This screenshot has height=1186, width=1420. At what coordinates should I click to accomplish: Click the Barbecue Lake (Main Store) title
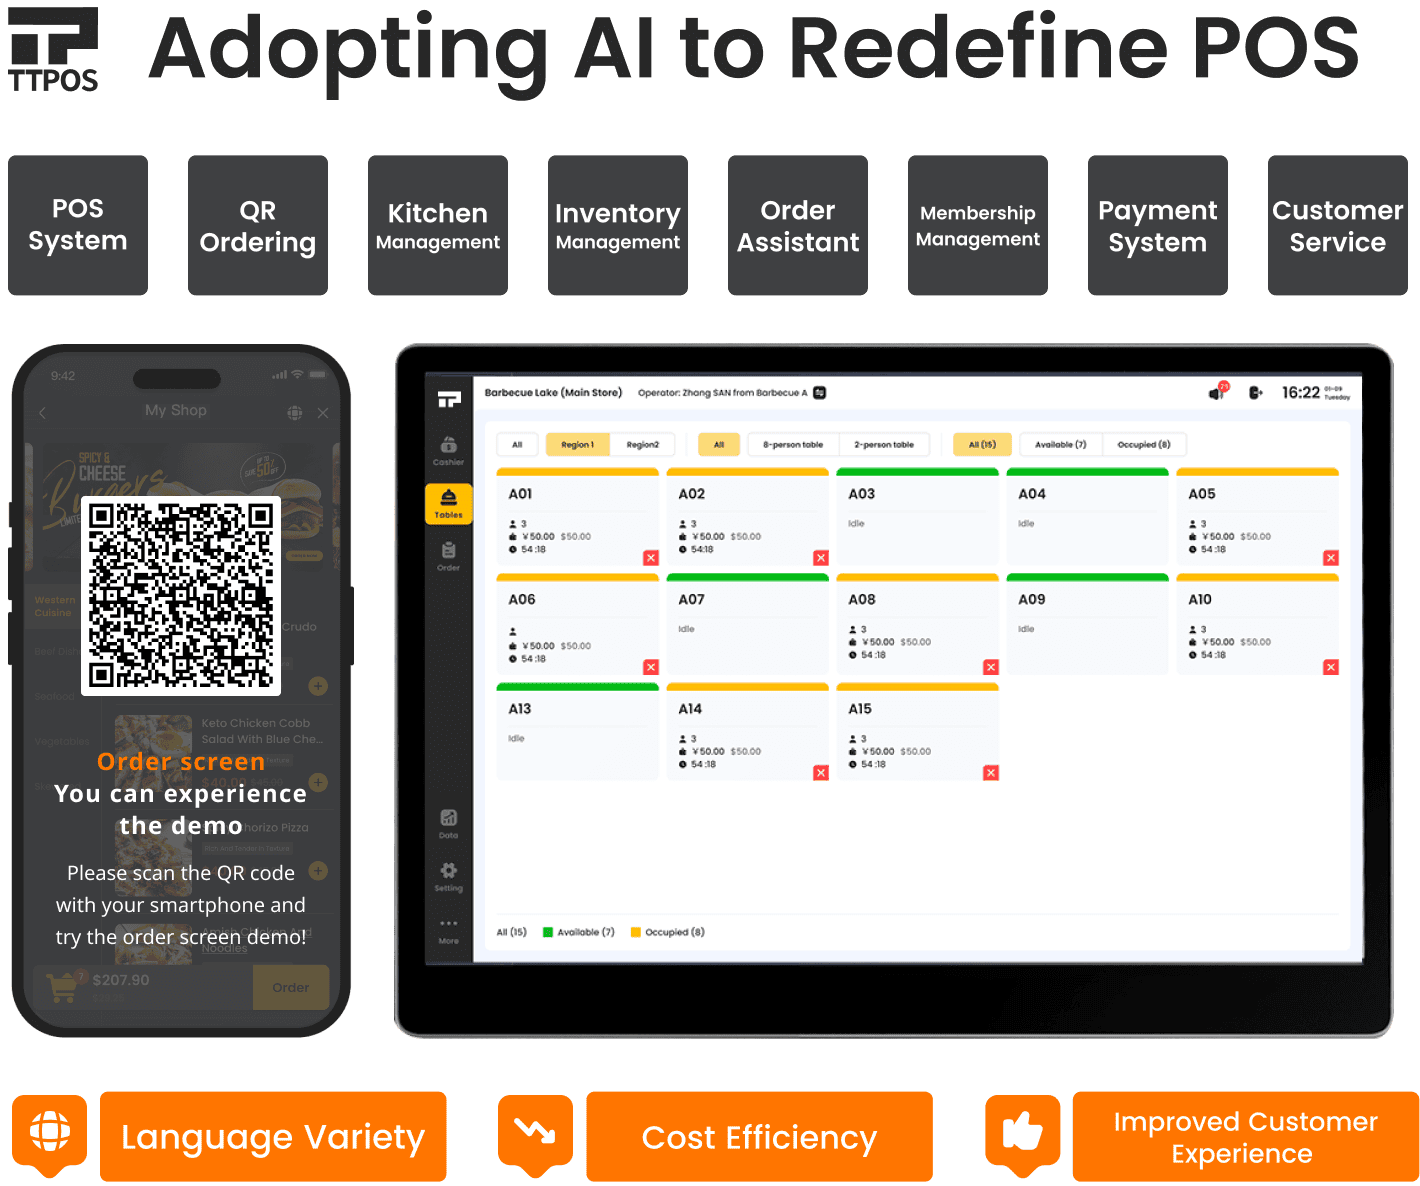(553, 393)
